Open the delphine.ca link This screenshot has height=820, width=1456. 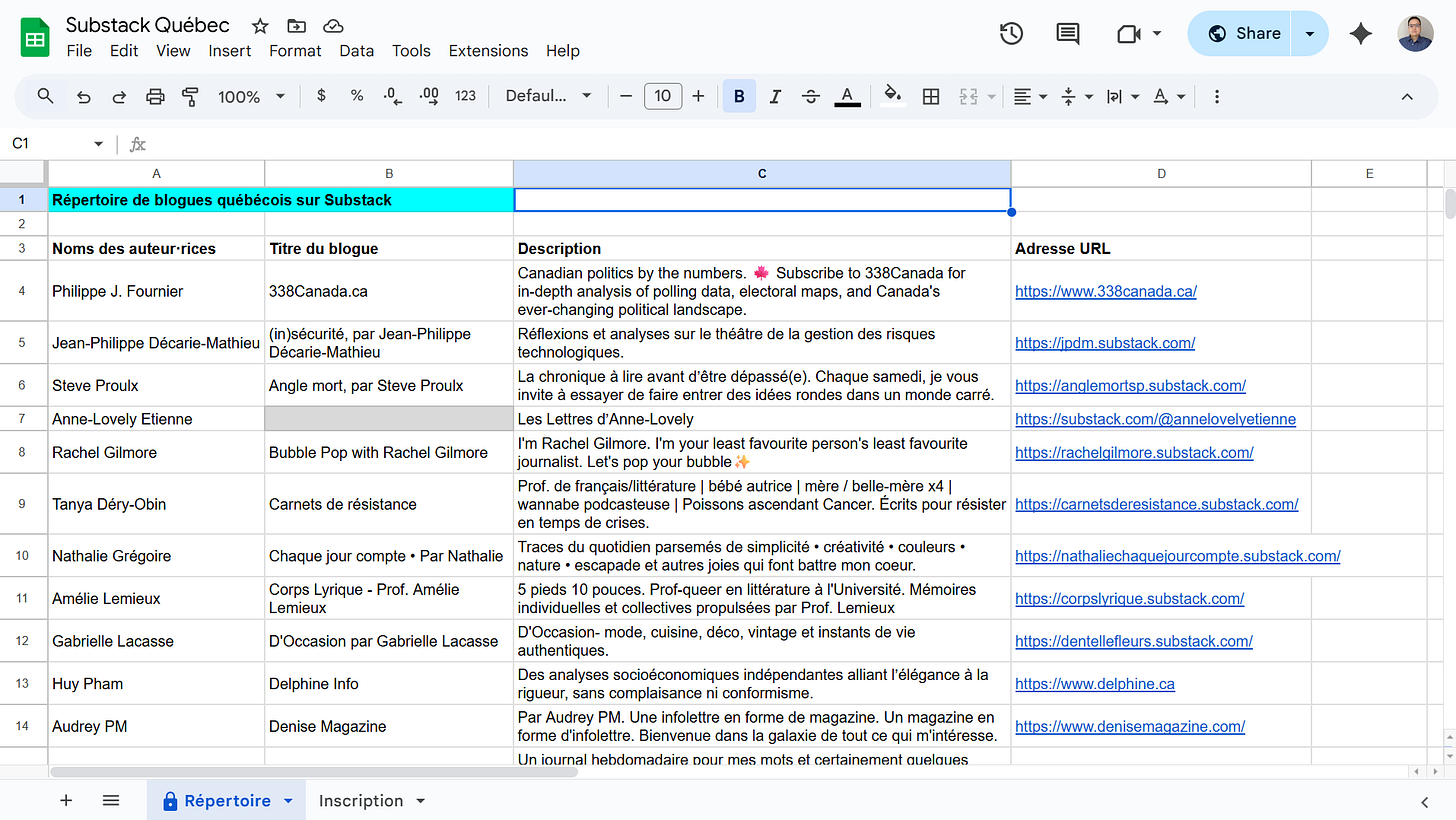1095,684
